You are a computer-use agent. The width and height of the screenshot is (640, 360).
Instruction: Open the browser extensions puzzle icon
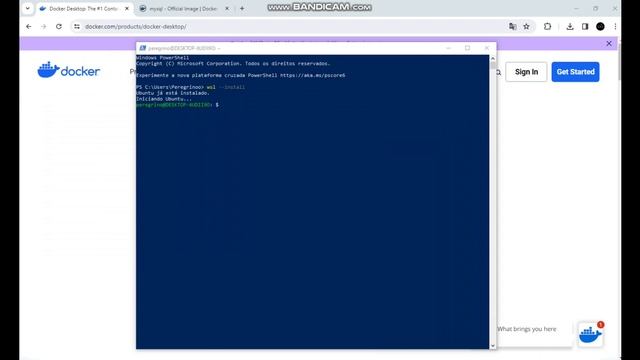pyautogui.click(x=547, y=27)
